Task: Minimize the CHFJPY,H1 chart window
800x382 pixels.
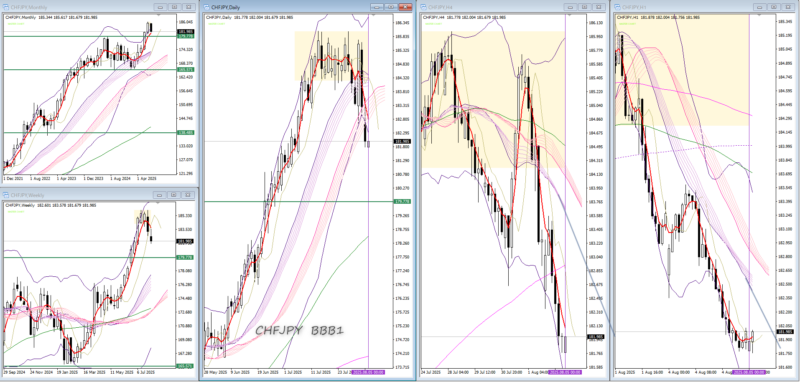Action: tap(761, 7)
